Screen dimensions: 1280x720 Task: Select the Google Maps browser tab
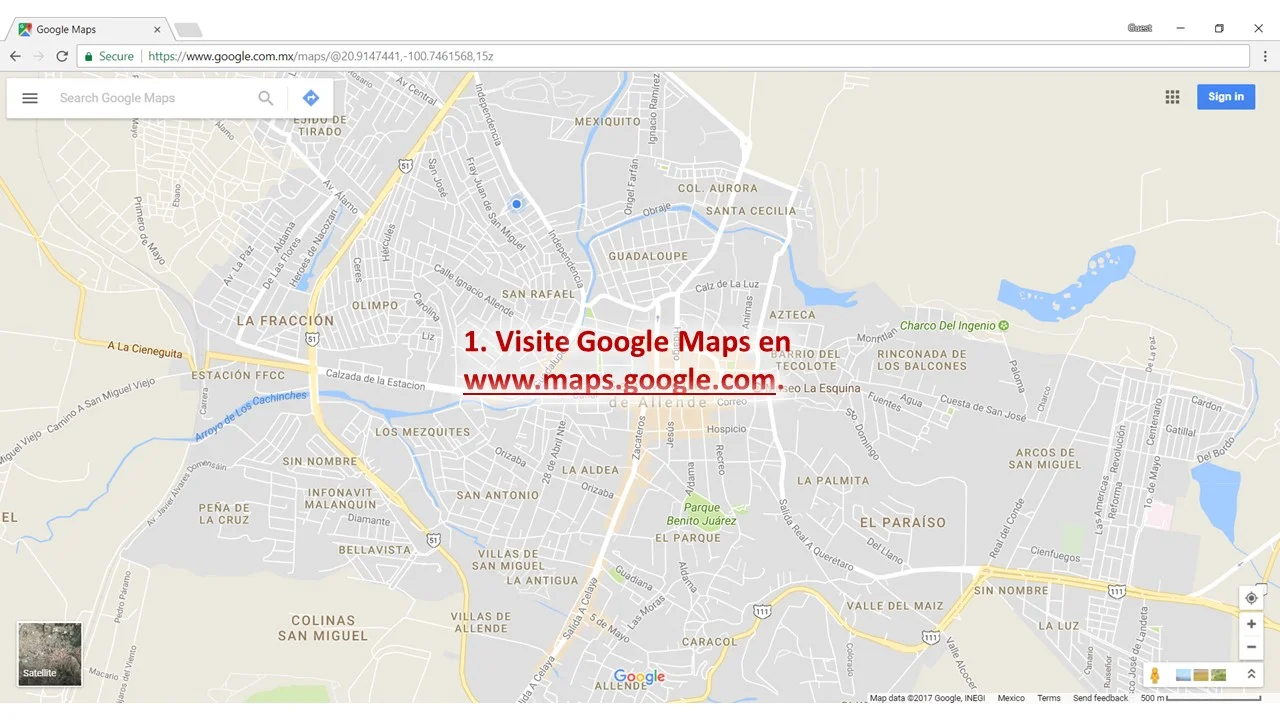coord(88,29)
